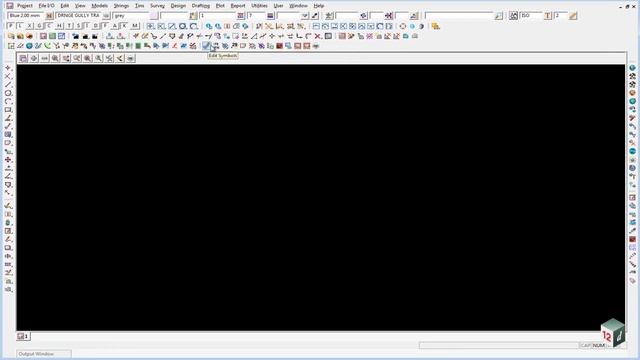
Task: Open the chooser button right of the '7' field
Action: point(270,16)
